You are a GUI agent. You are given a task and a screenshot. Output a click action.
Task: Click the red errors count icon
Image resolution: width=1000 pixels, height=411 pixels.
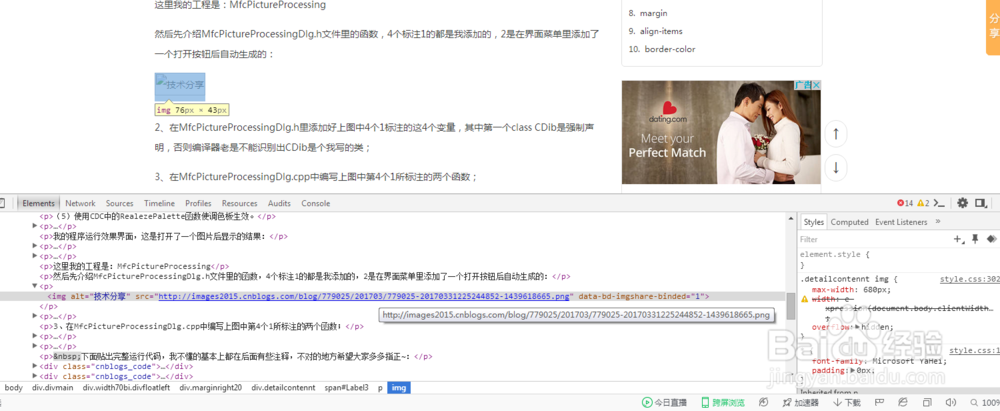(901, 203)
